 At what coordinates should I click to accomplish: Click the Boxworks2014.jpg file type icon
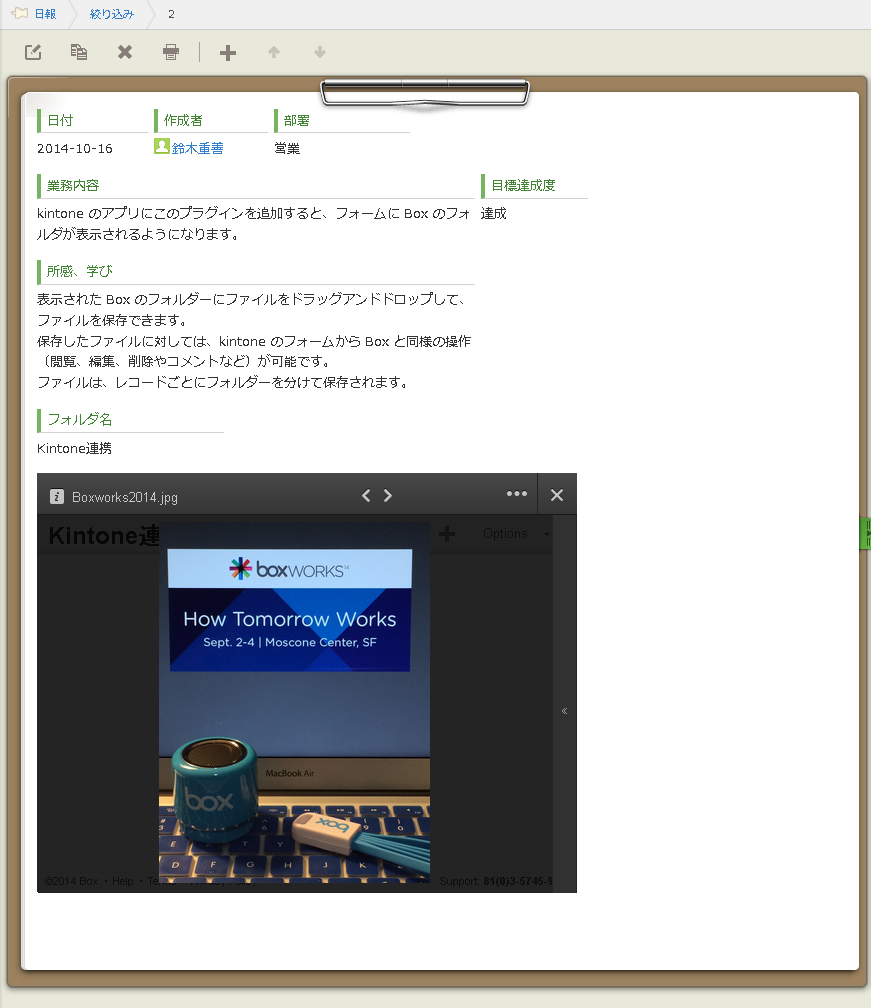[x=57, y=496]
